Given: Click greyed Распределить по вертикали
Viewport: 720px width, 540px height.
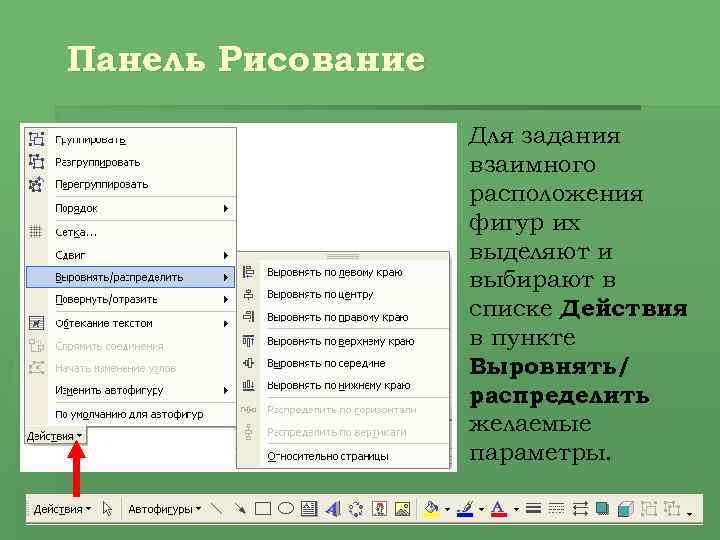Looking at the screenshot, I should pos(343,433).
